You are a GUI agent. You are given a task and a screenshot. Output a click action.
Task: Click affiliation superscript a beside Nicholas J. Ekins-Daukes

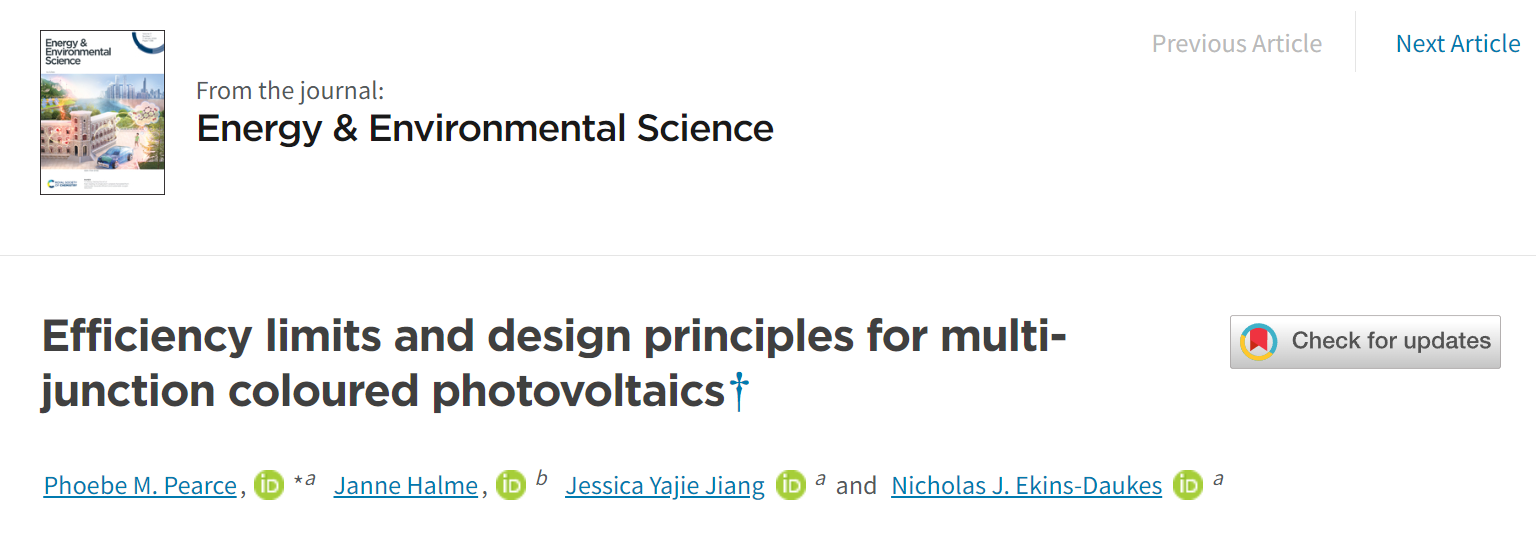[x=1218, y=479]
